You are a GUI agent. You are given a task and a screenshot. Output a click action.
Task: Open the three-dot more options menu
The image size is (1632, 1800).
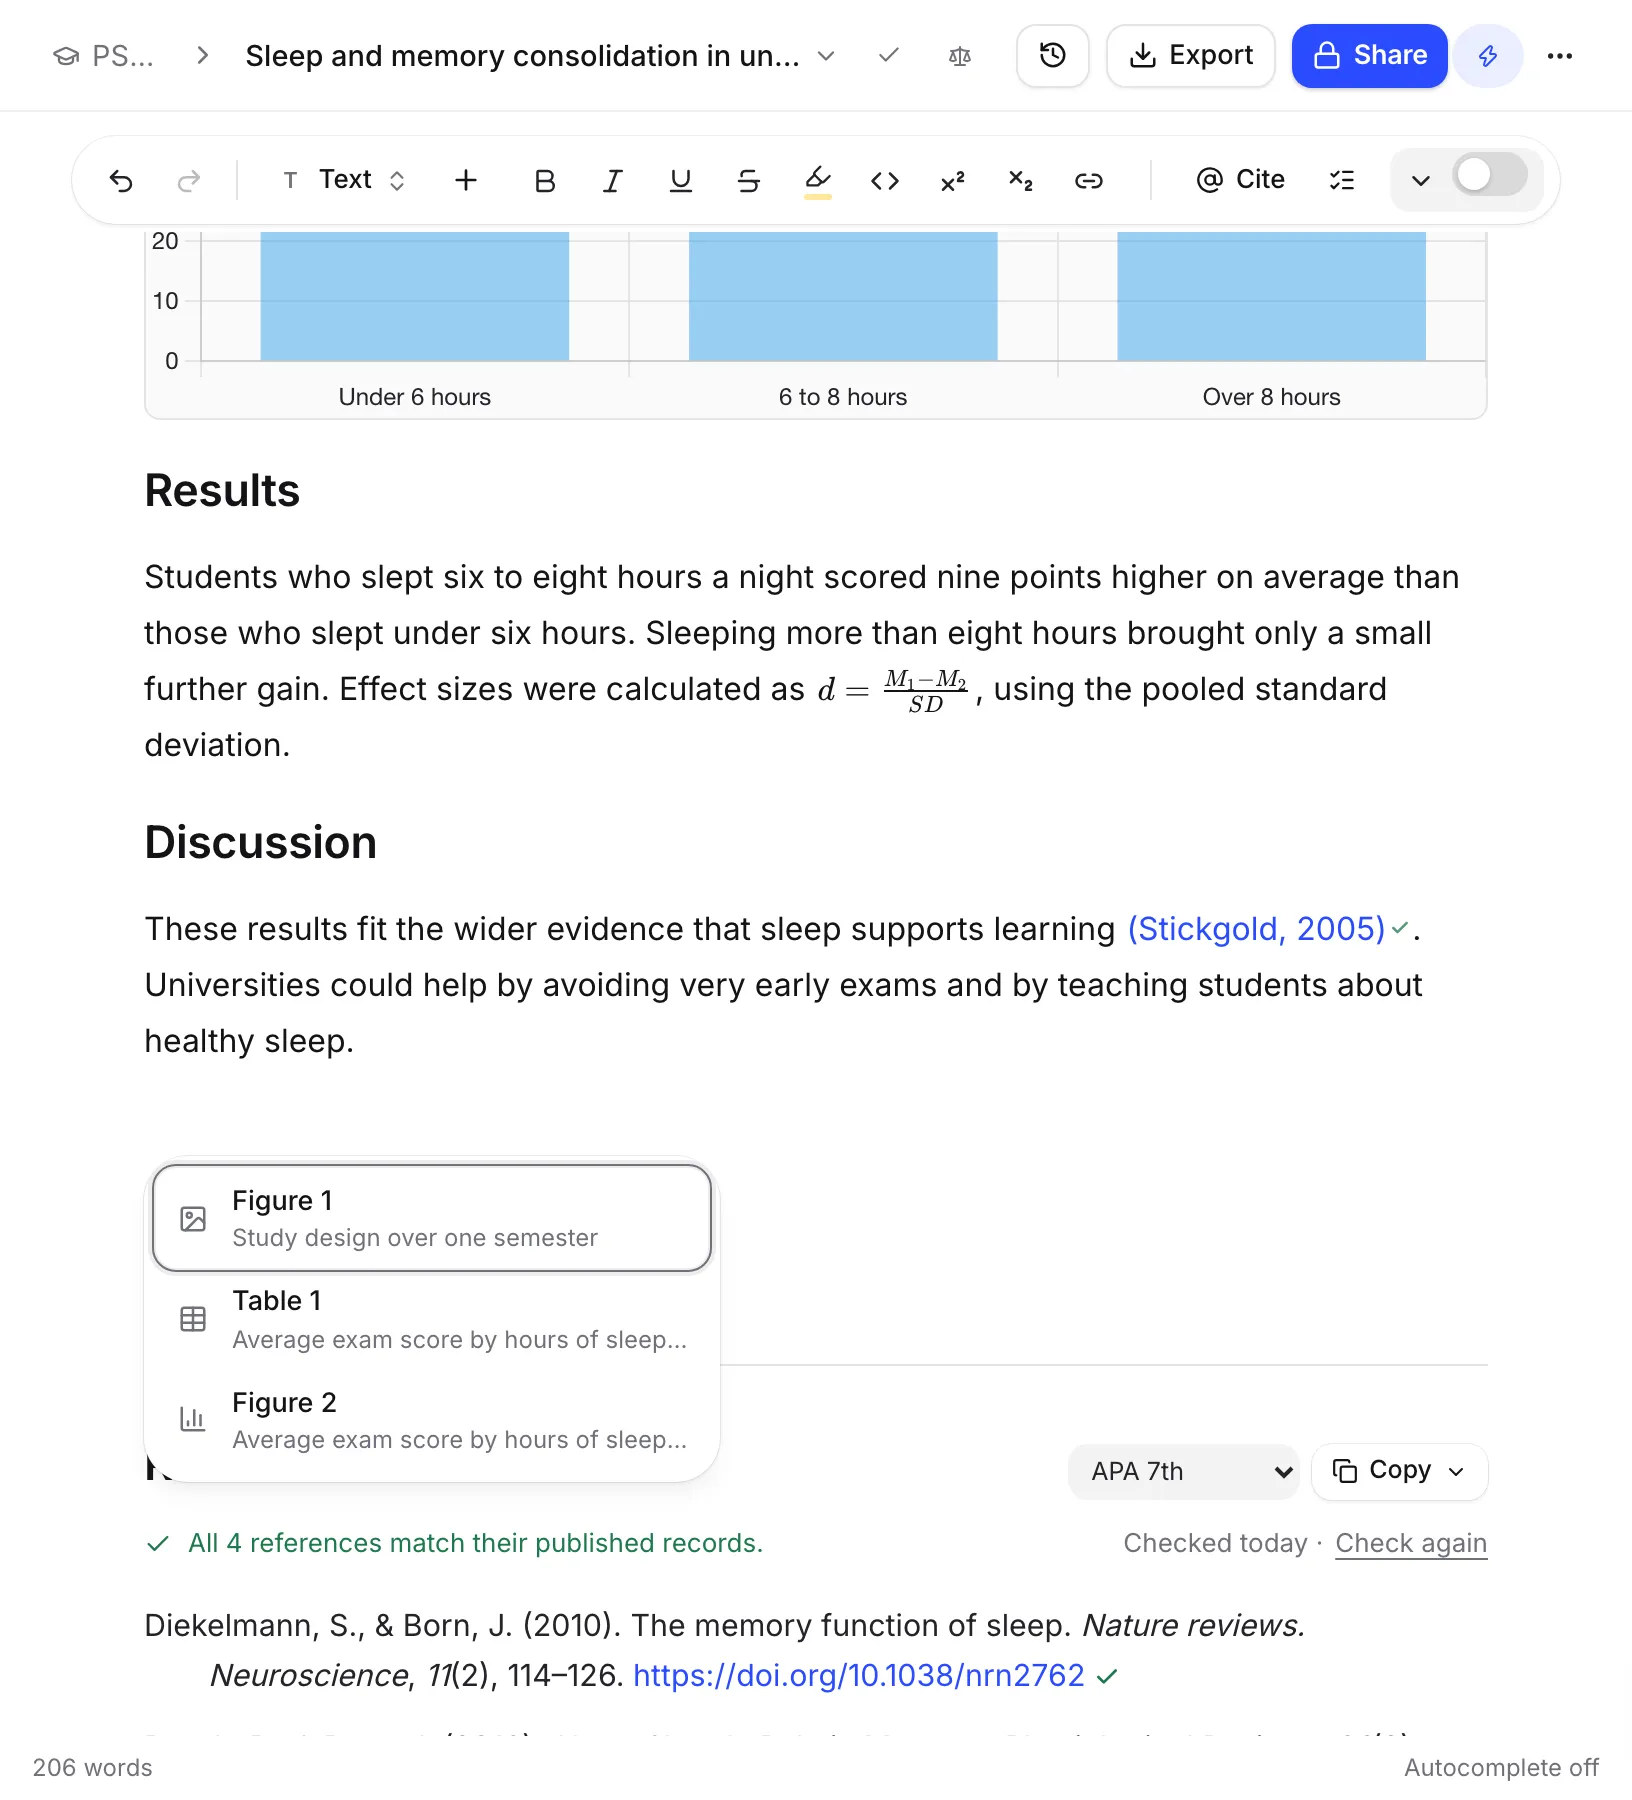tap(1560, 56)
